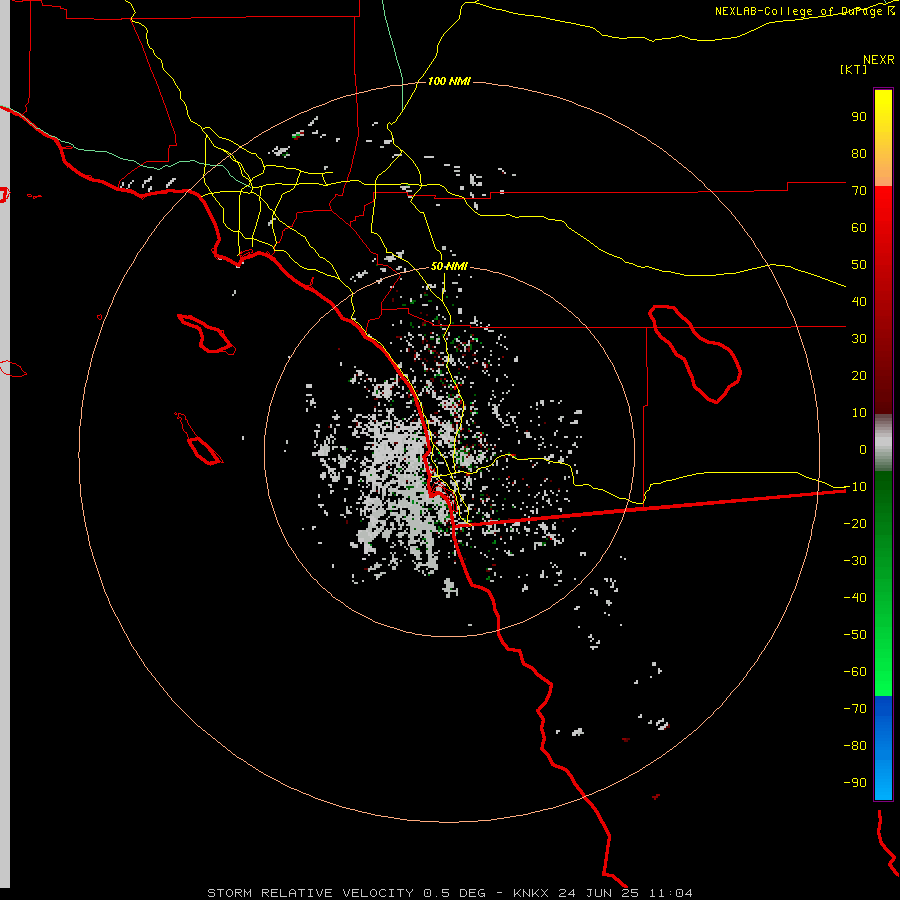900x900 pixels.
Task: Click the -50 value on the velocity scale
Action: click(855, 634)
